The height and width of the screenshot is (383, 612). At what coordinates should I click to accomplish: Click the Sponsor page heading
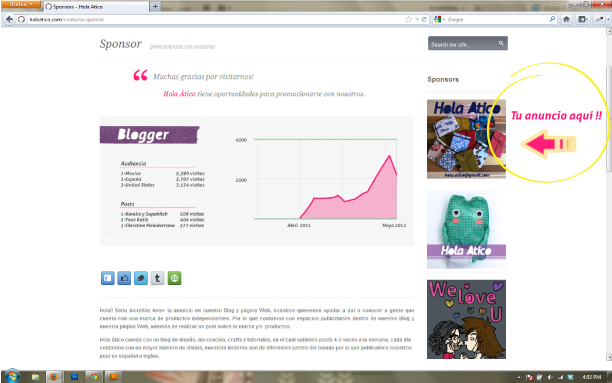121,44
